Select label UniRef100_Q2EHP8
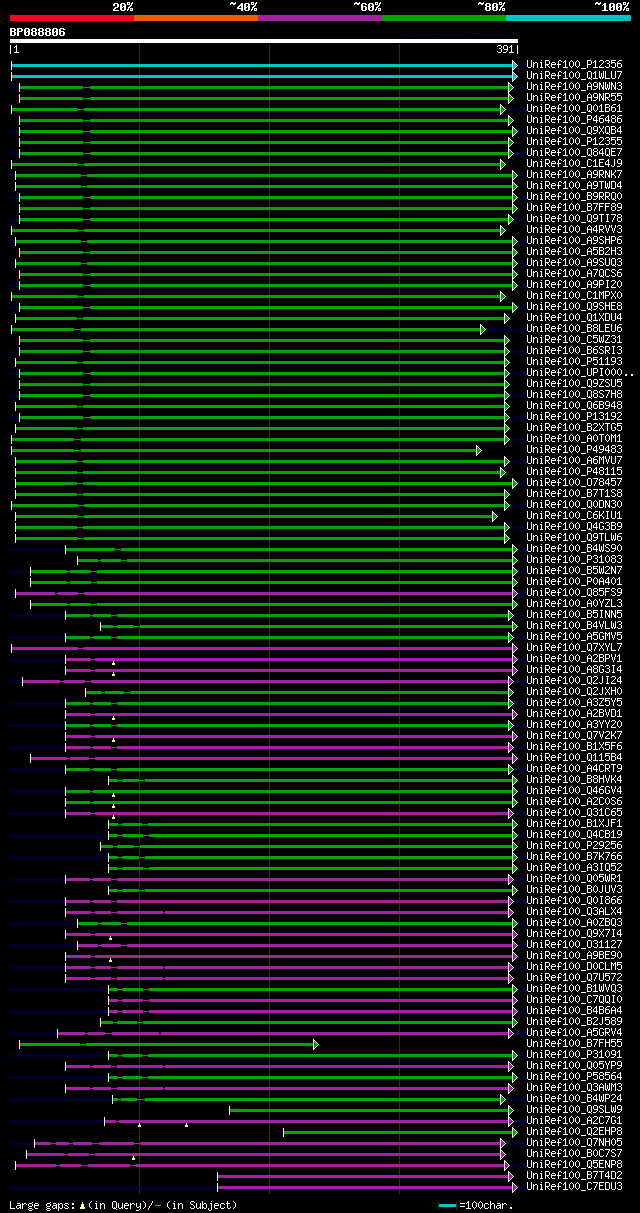 point(574,1131)
